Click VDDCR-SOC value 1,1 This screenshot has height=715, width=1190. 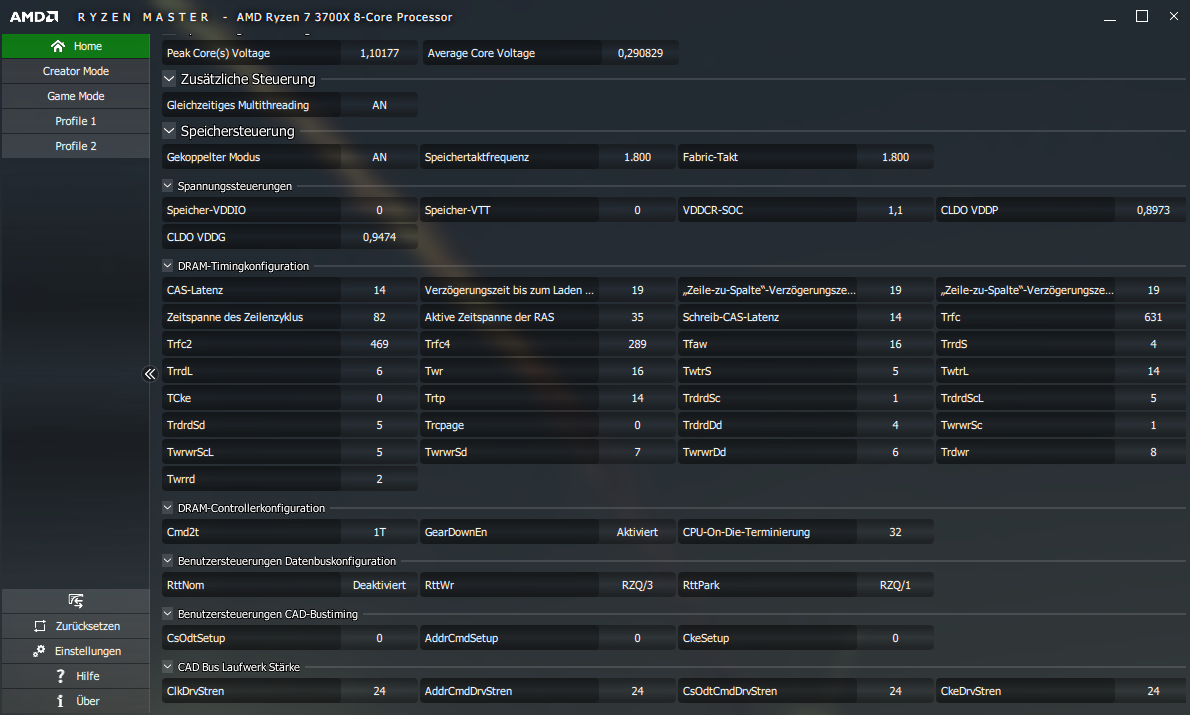click(x=896, y=210)
